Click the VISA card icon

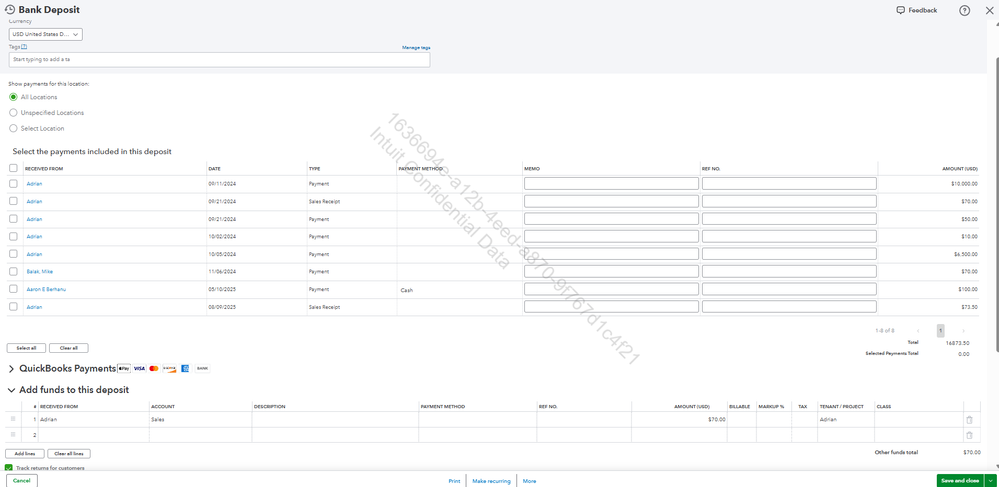tap(139, 368)
